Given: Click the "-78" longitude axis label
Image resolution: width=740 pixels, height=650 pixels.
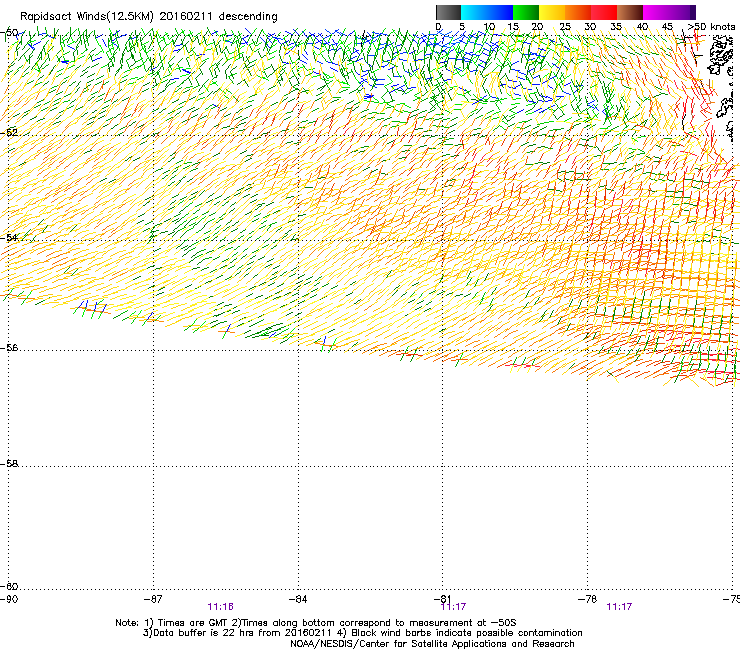Looking at the screenshot, I should (587, 599).
